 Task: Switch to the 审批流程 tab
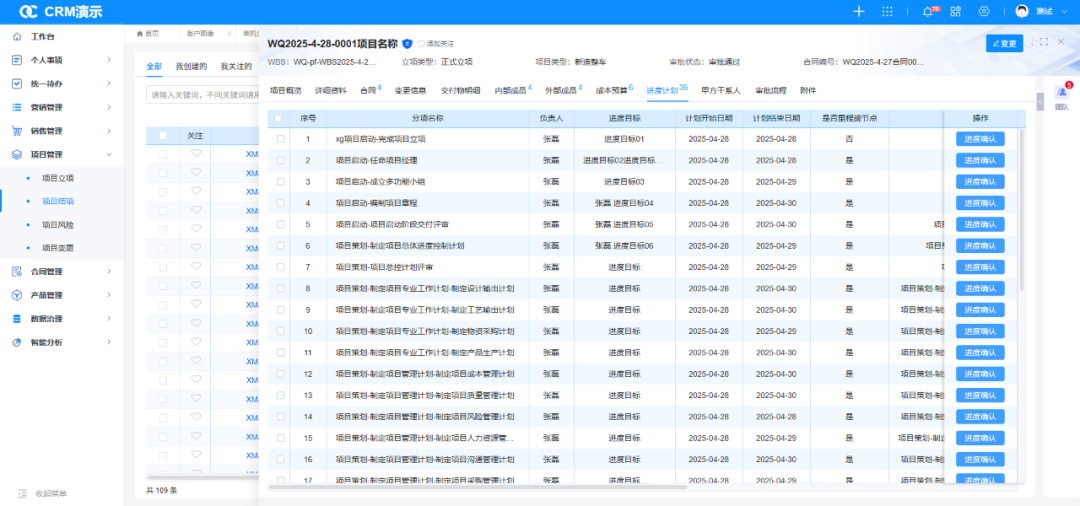tap(770, 90)
